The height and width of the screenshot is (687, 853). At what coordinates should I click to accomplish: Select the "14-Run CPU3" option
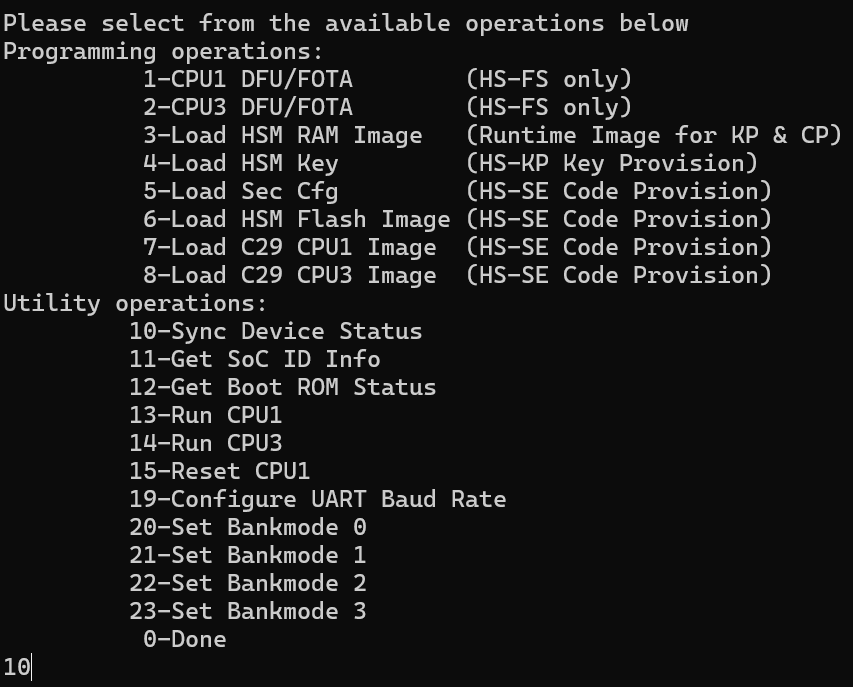[205, 443]
